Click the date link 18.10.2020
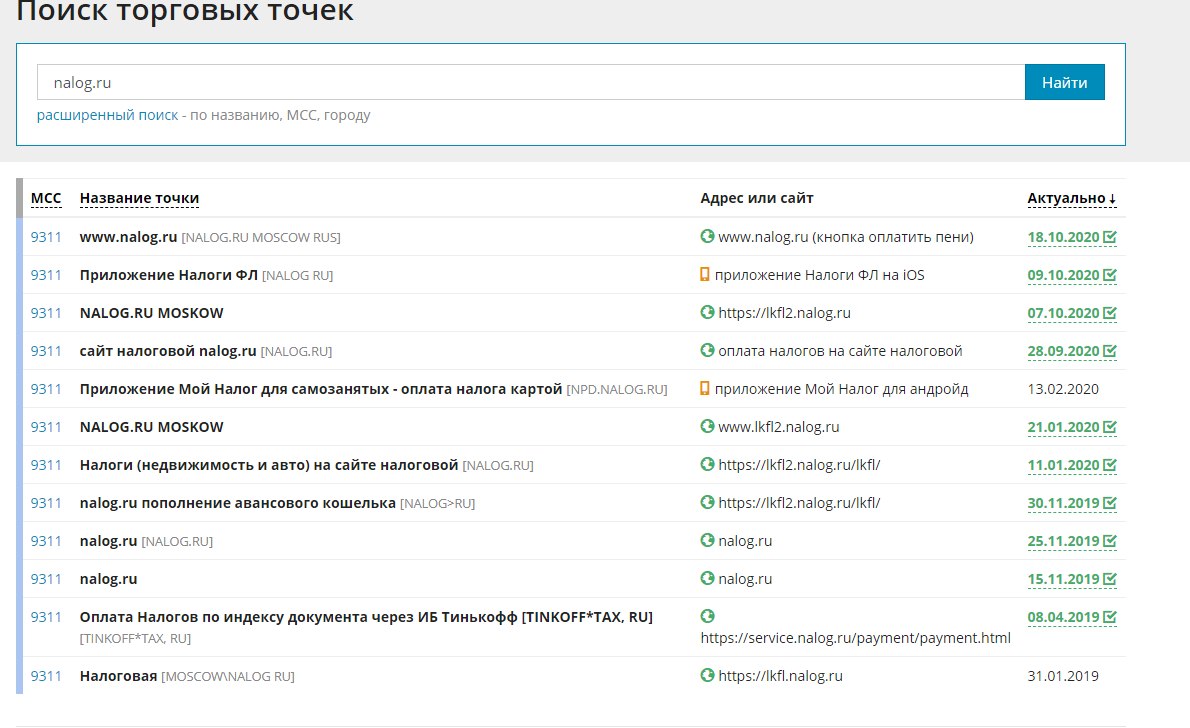The image size is (1190, 728). [x=1063, y=237]
